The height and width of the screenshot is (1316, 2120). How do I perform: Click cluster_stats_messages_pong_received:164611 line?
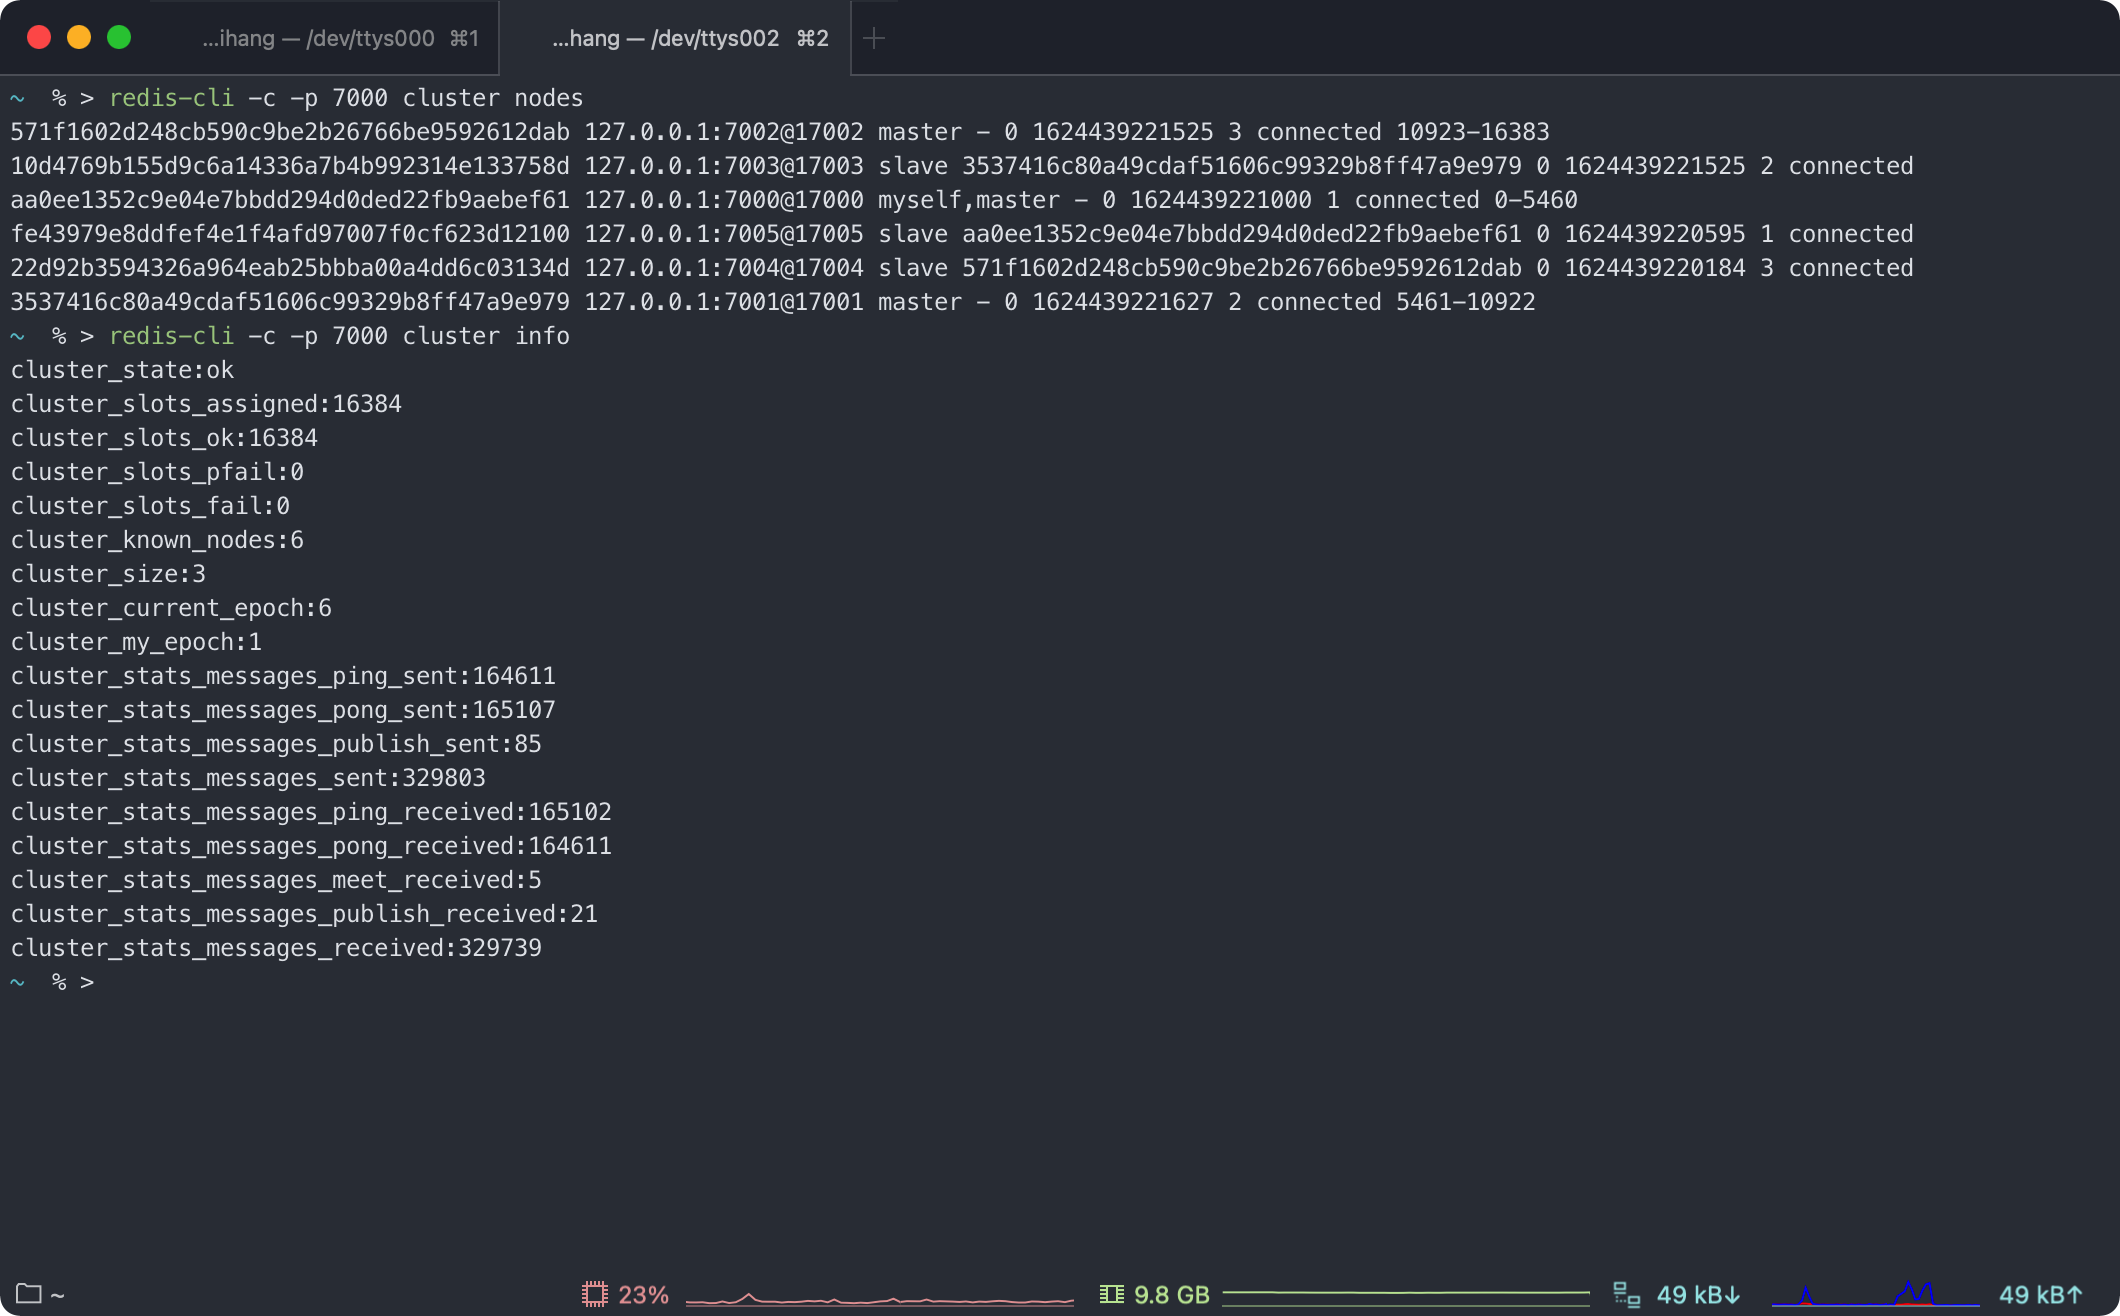tap(311, 846)
